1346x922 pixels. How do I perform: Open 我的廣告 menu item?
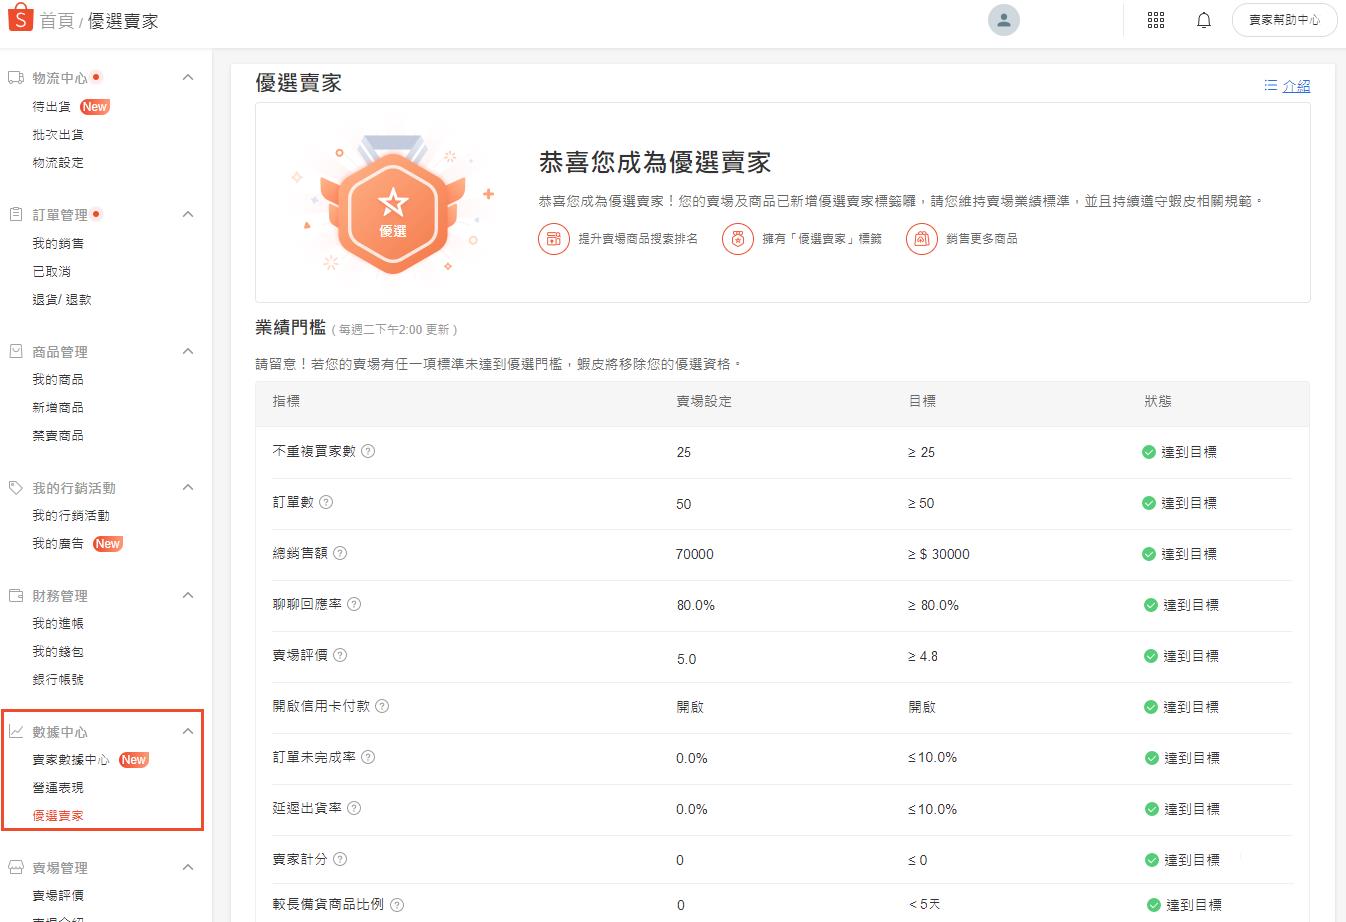58,544
